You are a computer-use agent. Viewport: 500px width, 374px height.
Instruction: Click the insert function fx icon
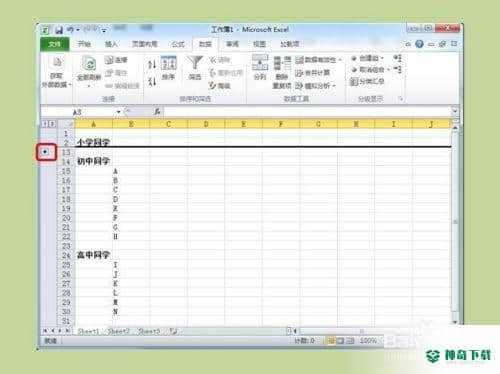click(x=157, y=112)
